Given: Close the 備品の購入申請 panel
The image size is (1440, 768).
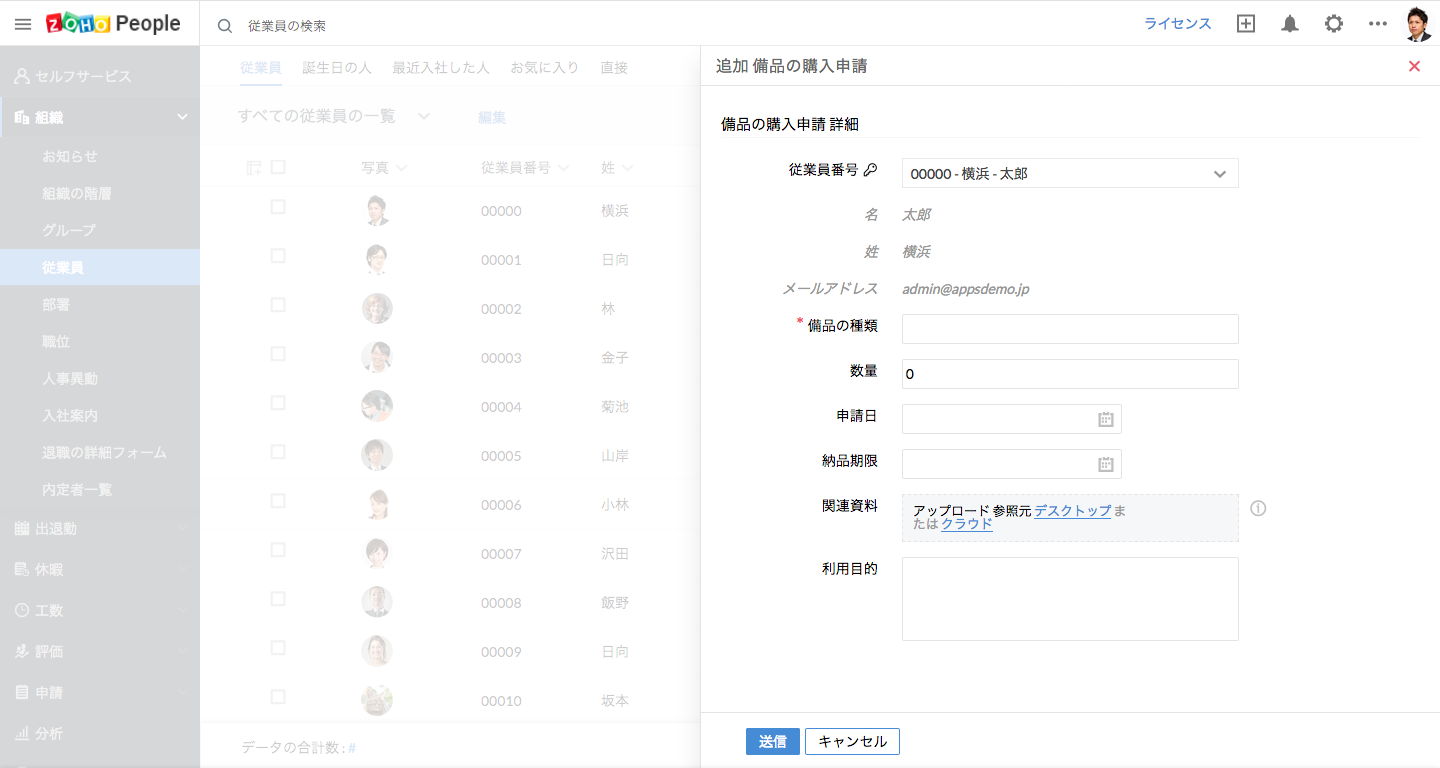Looking at the screenshot, I should click(1414, 66).
